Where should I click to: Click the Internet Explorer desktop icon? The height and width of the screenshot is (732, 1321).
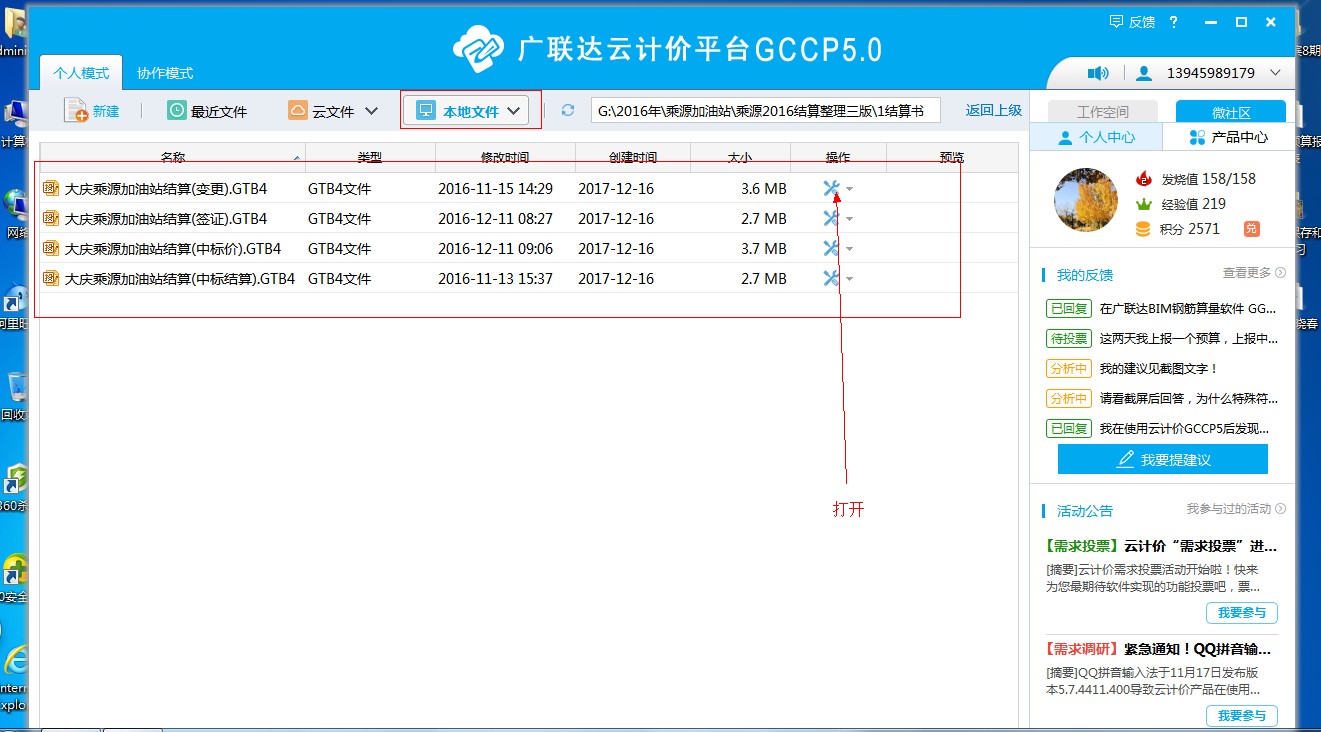[x=14, y=661]
